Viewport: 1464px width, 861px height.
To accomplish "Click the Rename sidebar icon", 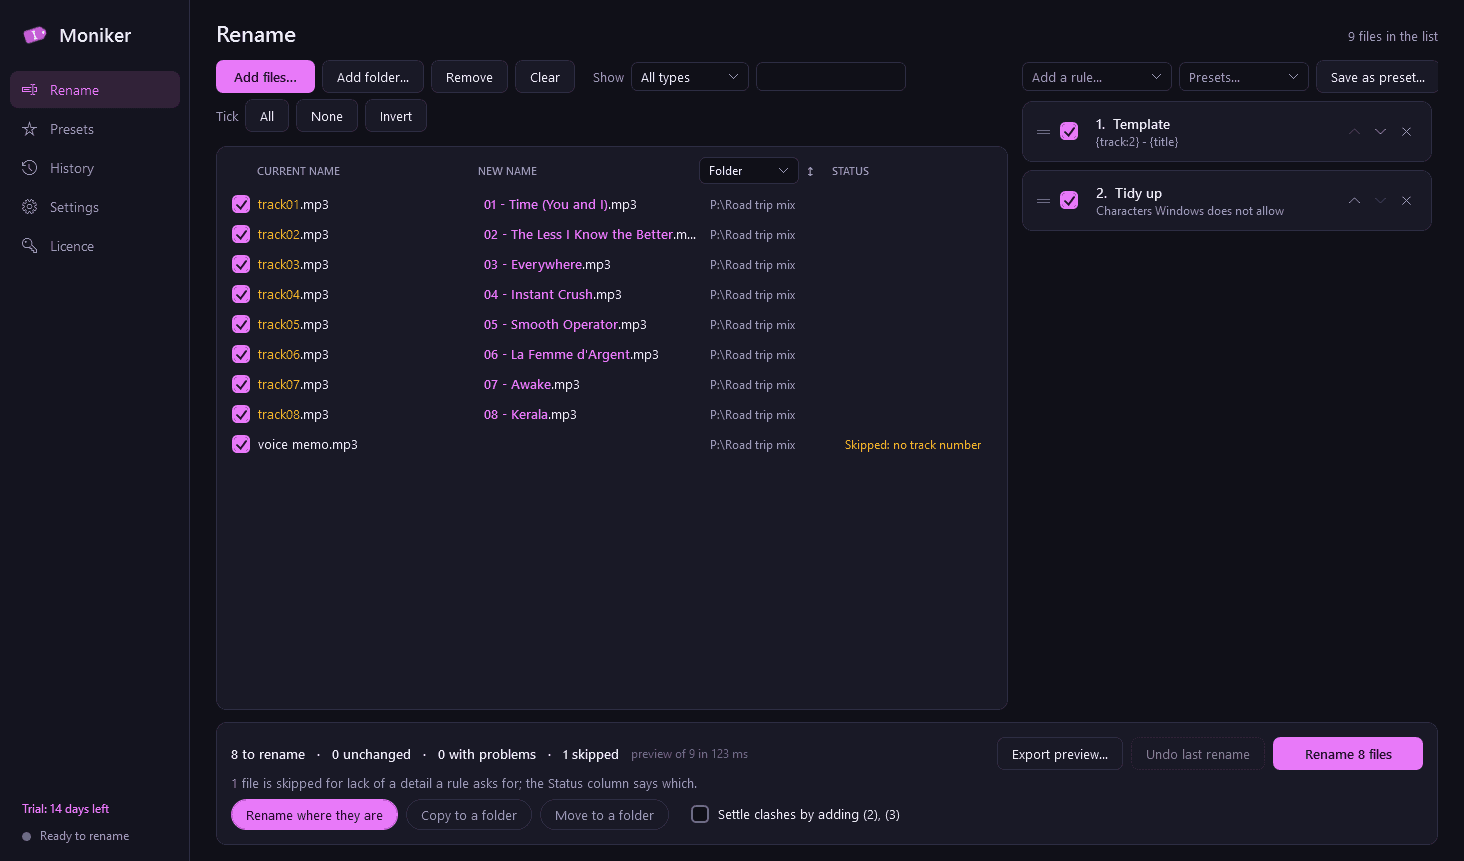I will point(30,90).
